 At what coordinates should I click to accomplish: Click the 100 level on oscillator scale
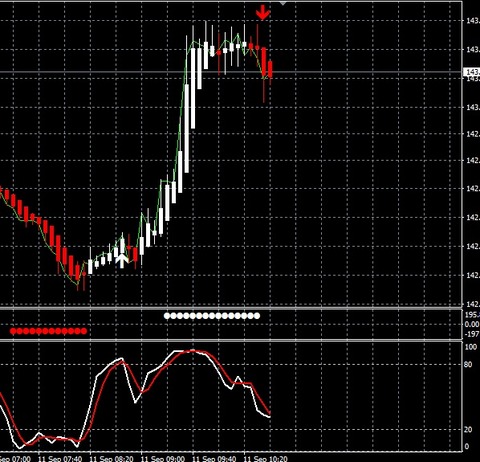(471, 347)
